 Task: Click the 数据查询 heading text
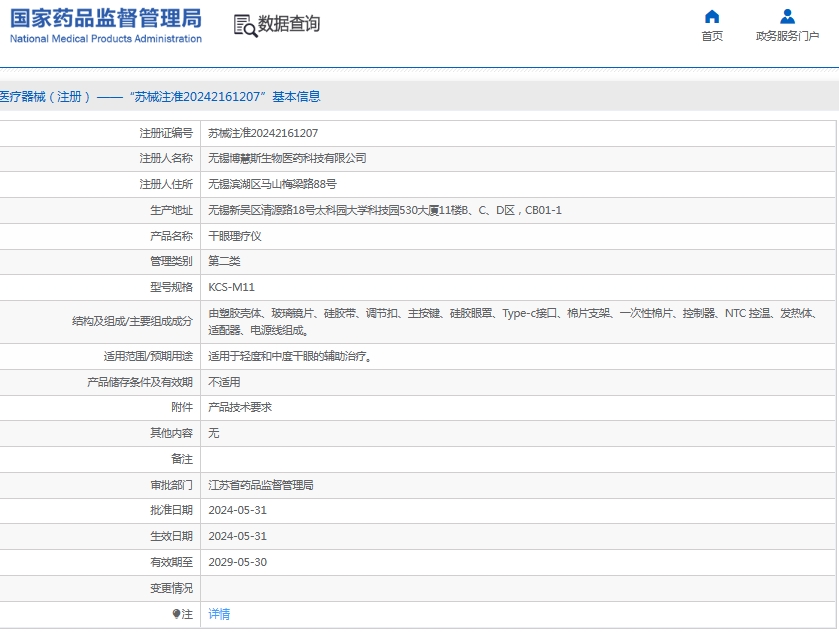(289, 24)
